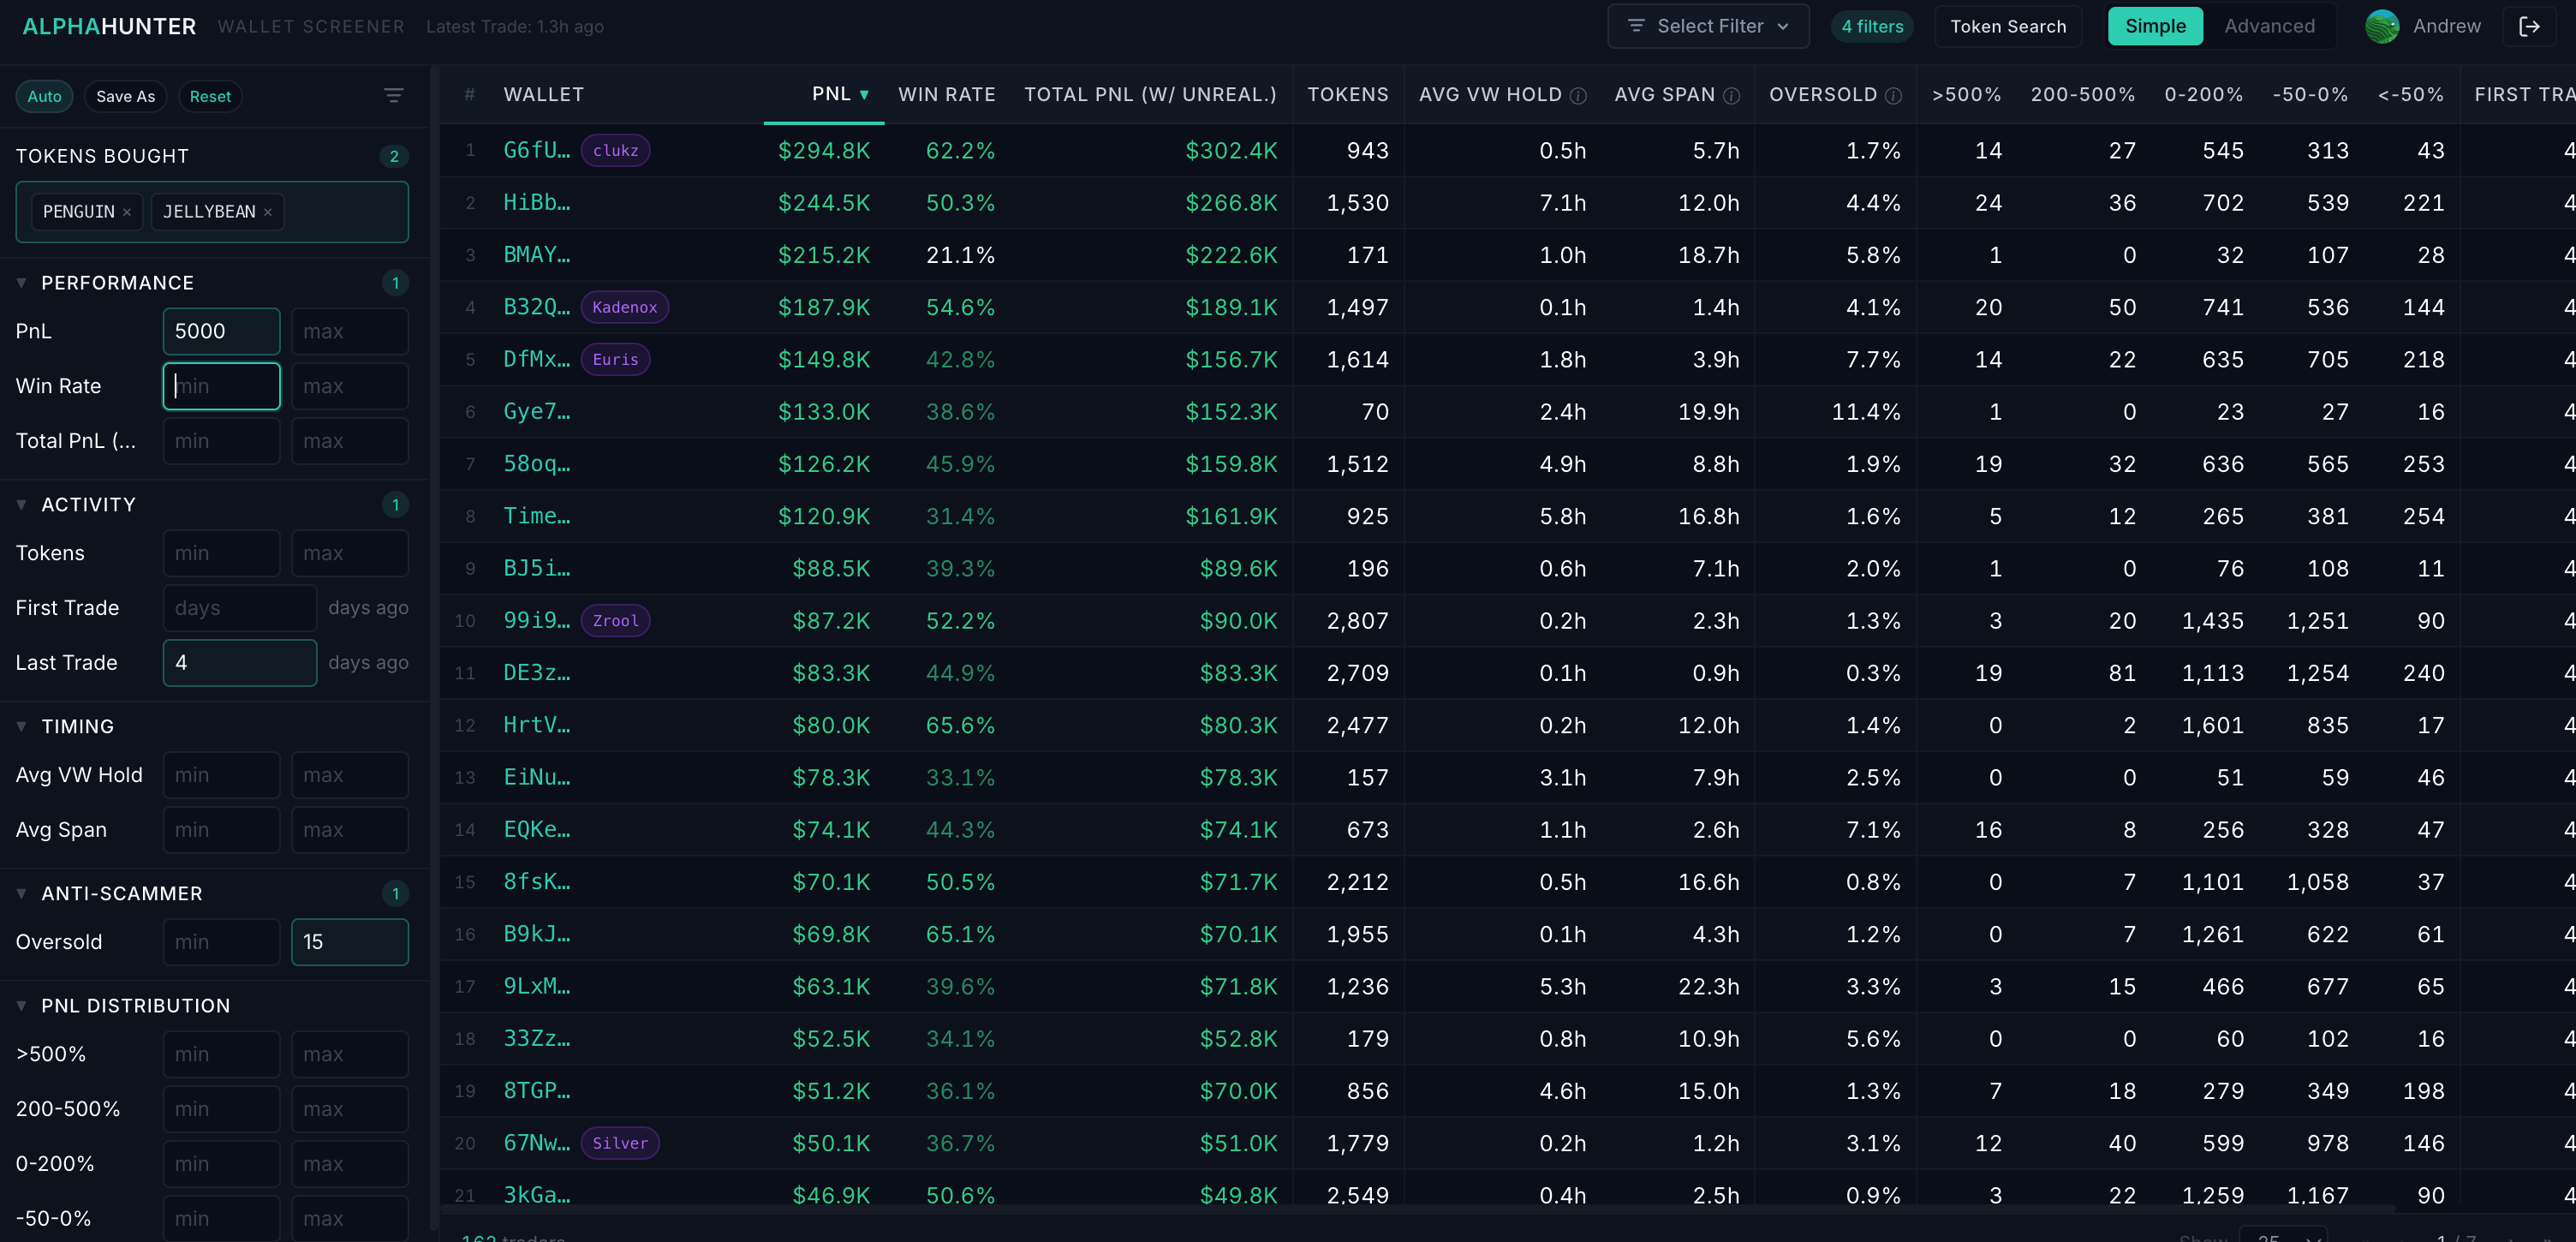
Task: Collapse the Anti-Scammer filter section
Action: click(22, 893)
